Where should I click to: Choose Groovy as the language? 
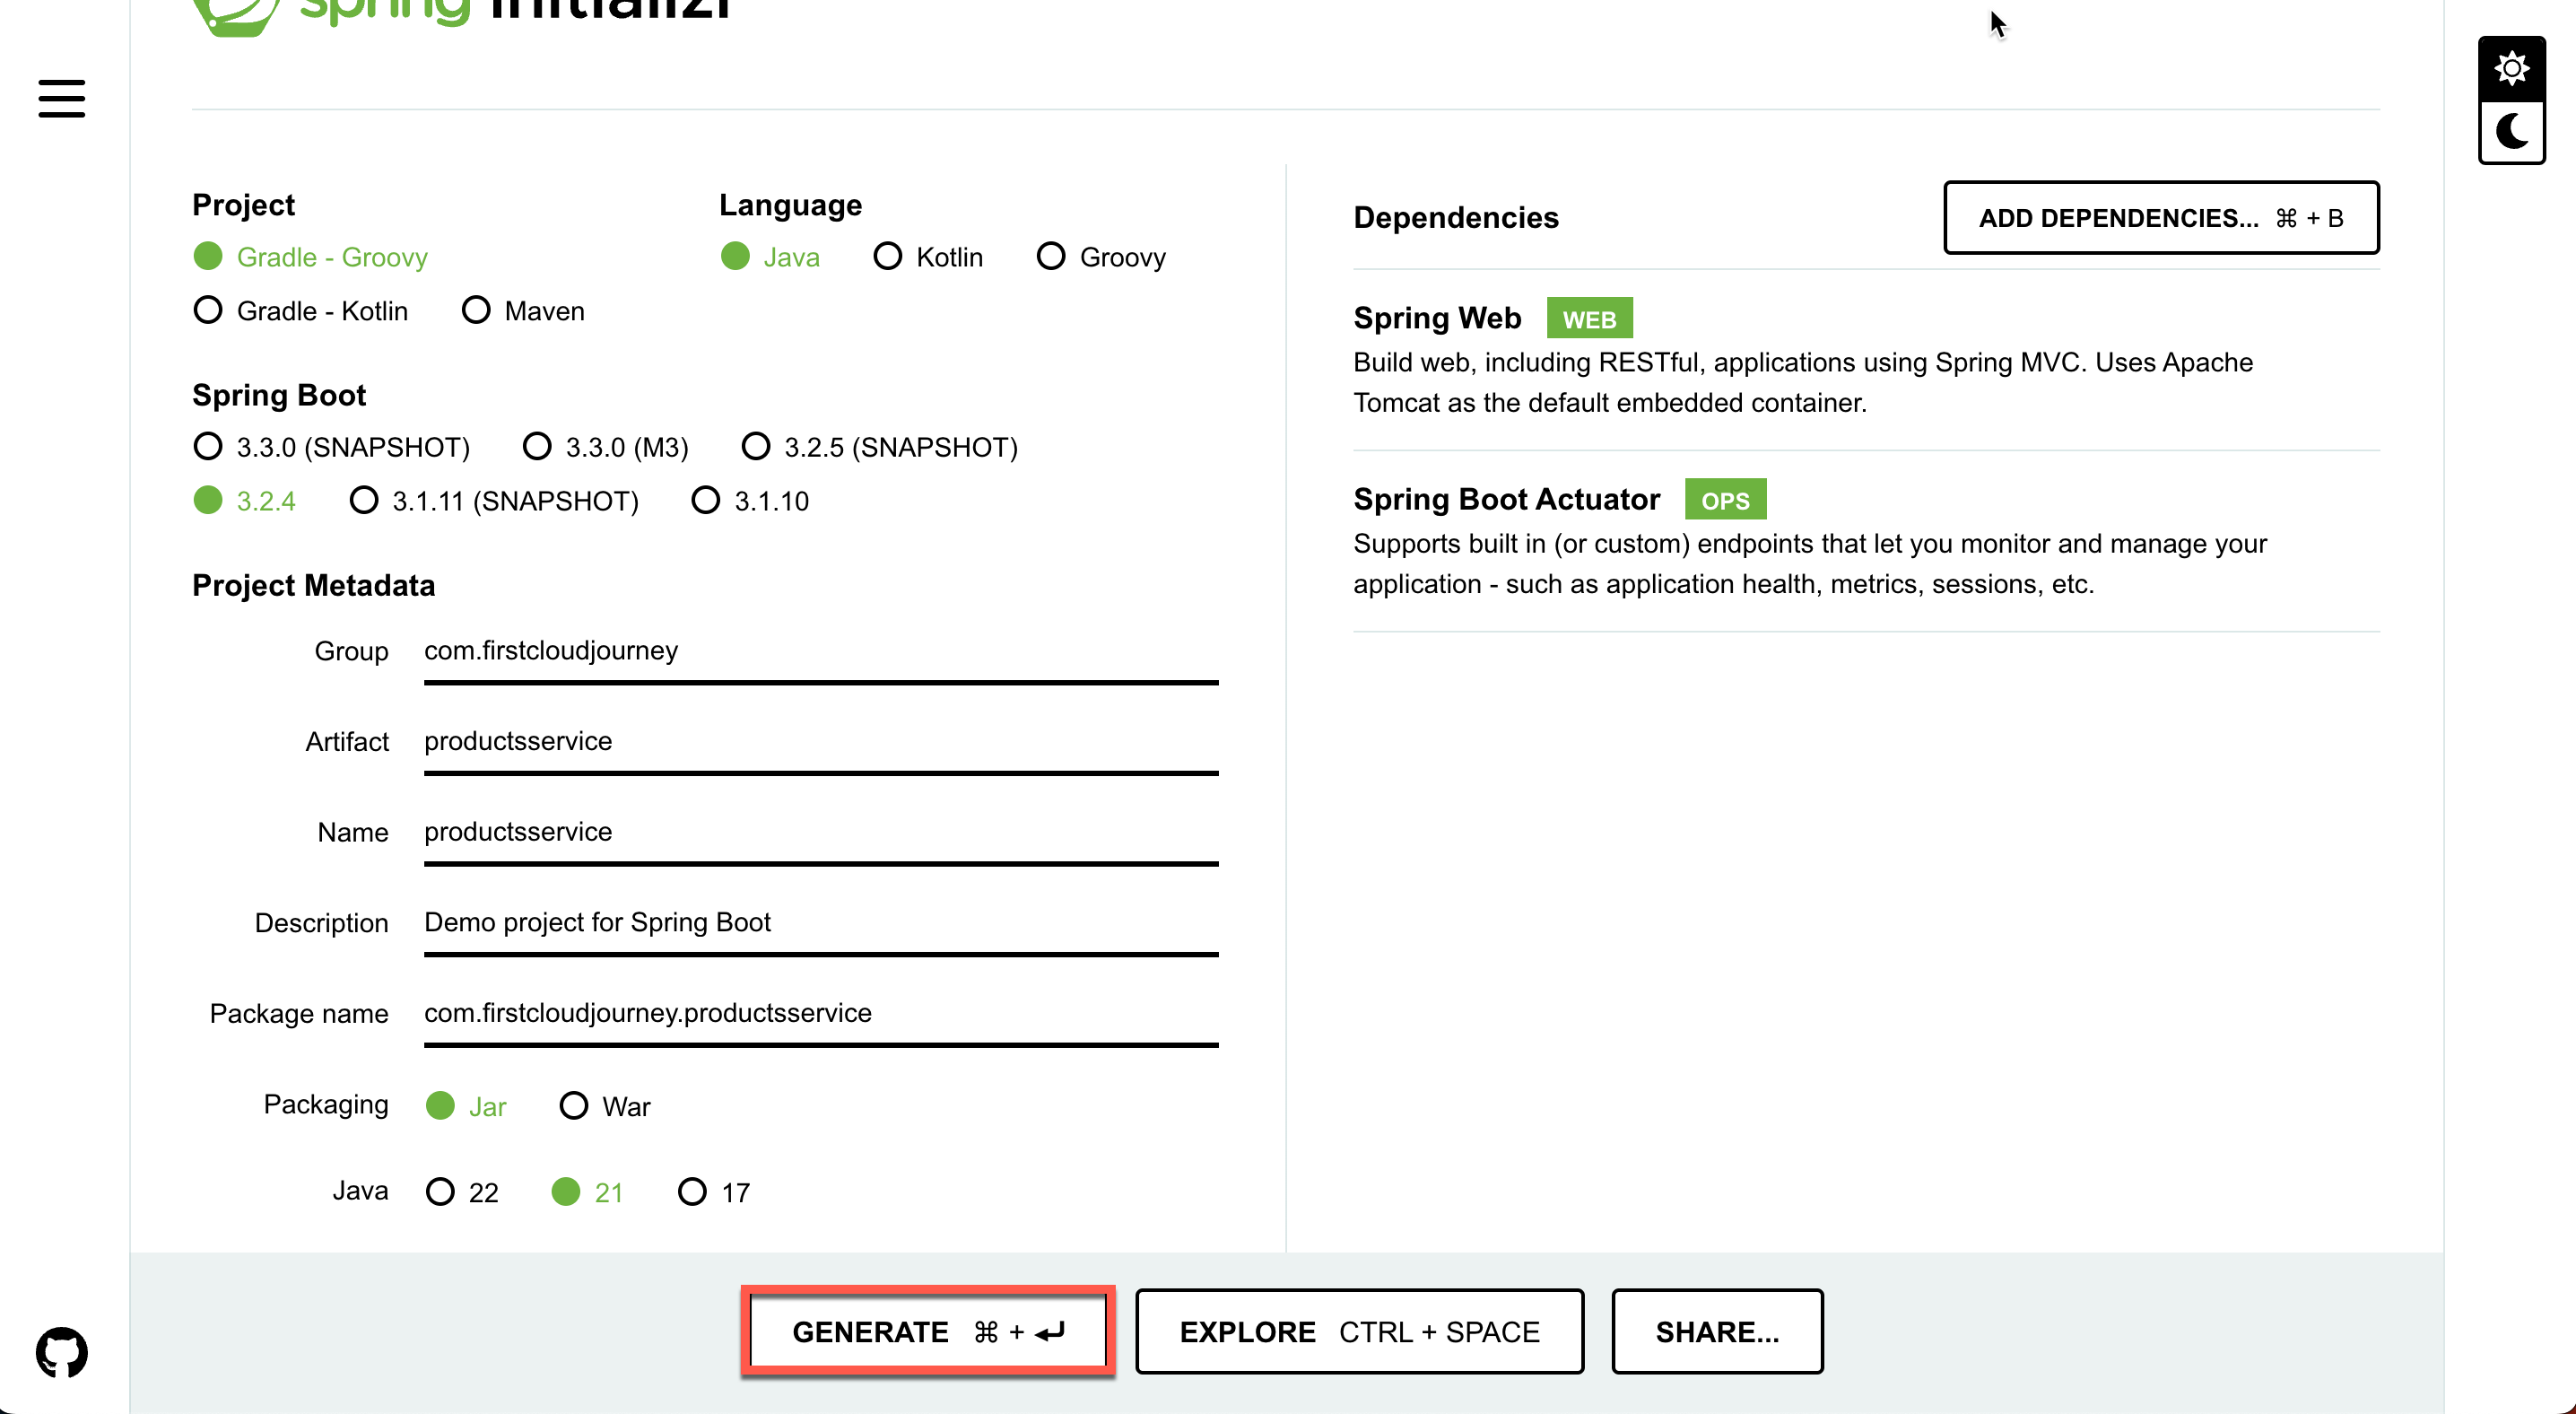pyautogui.click(x=1101, y=257)
